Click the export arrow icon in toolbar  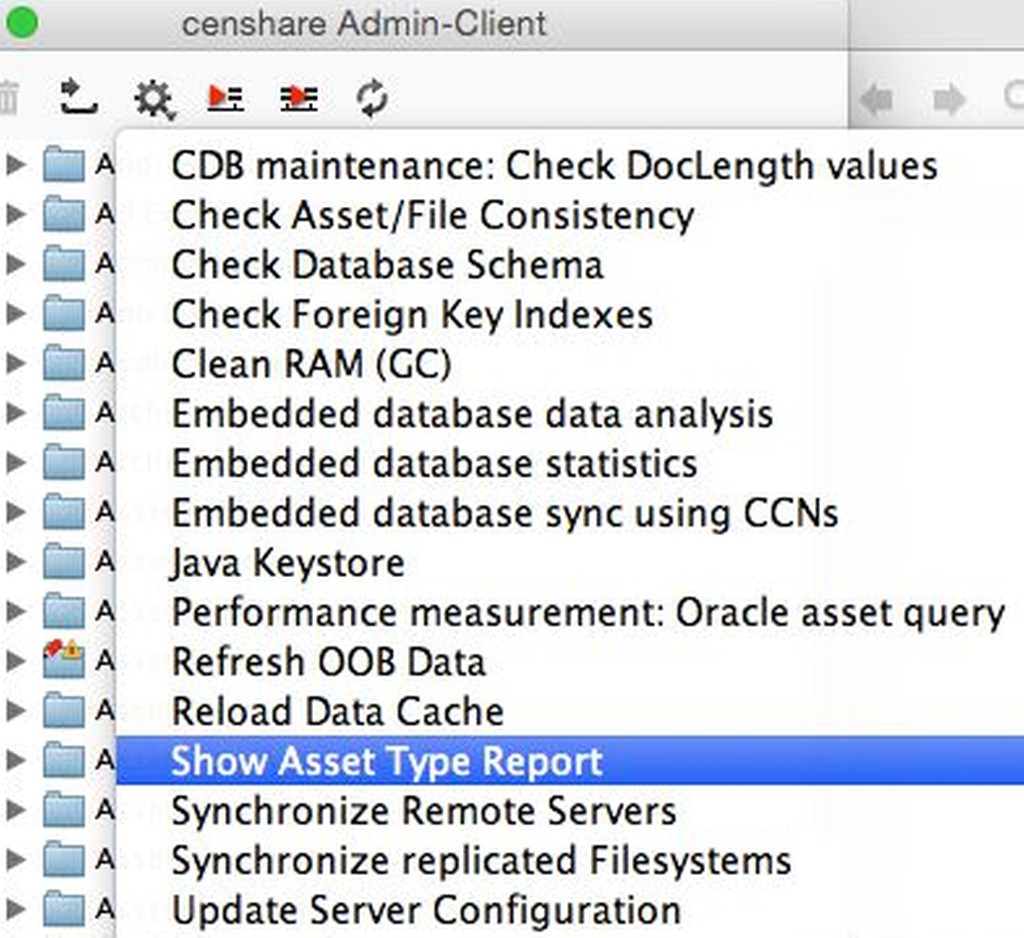(79, 97)
